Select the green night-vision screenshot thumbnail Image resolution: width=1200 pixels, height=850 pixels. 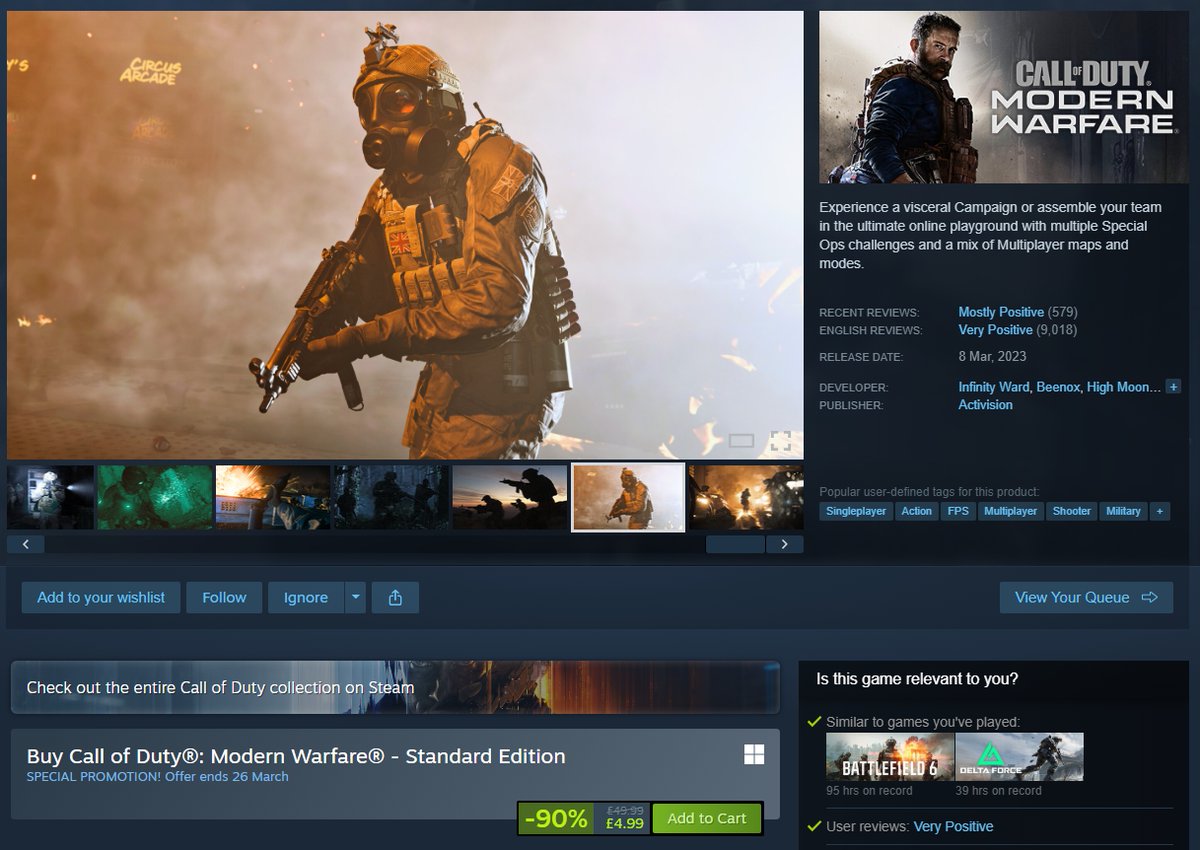tap(155, 497)
